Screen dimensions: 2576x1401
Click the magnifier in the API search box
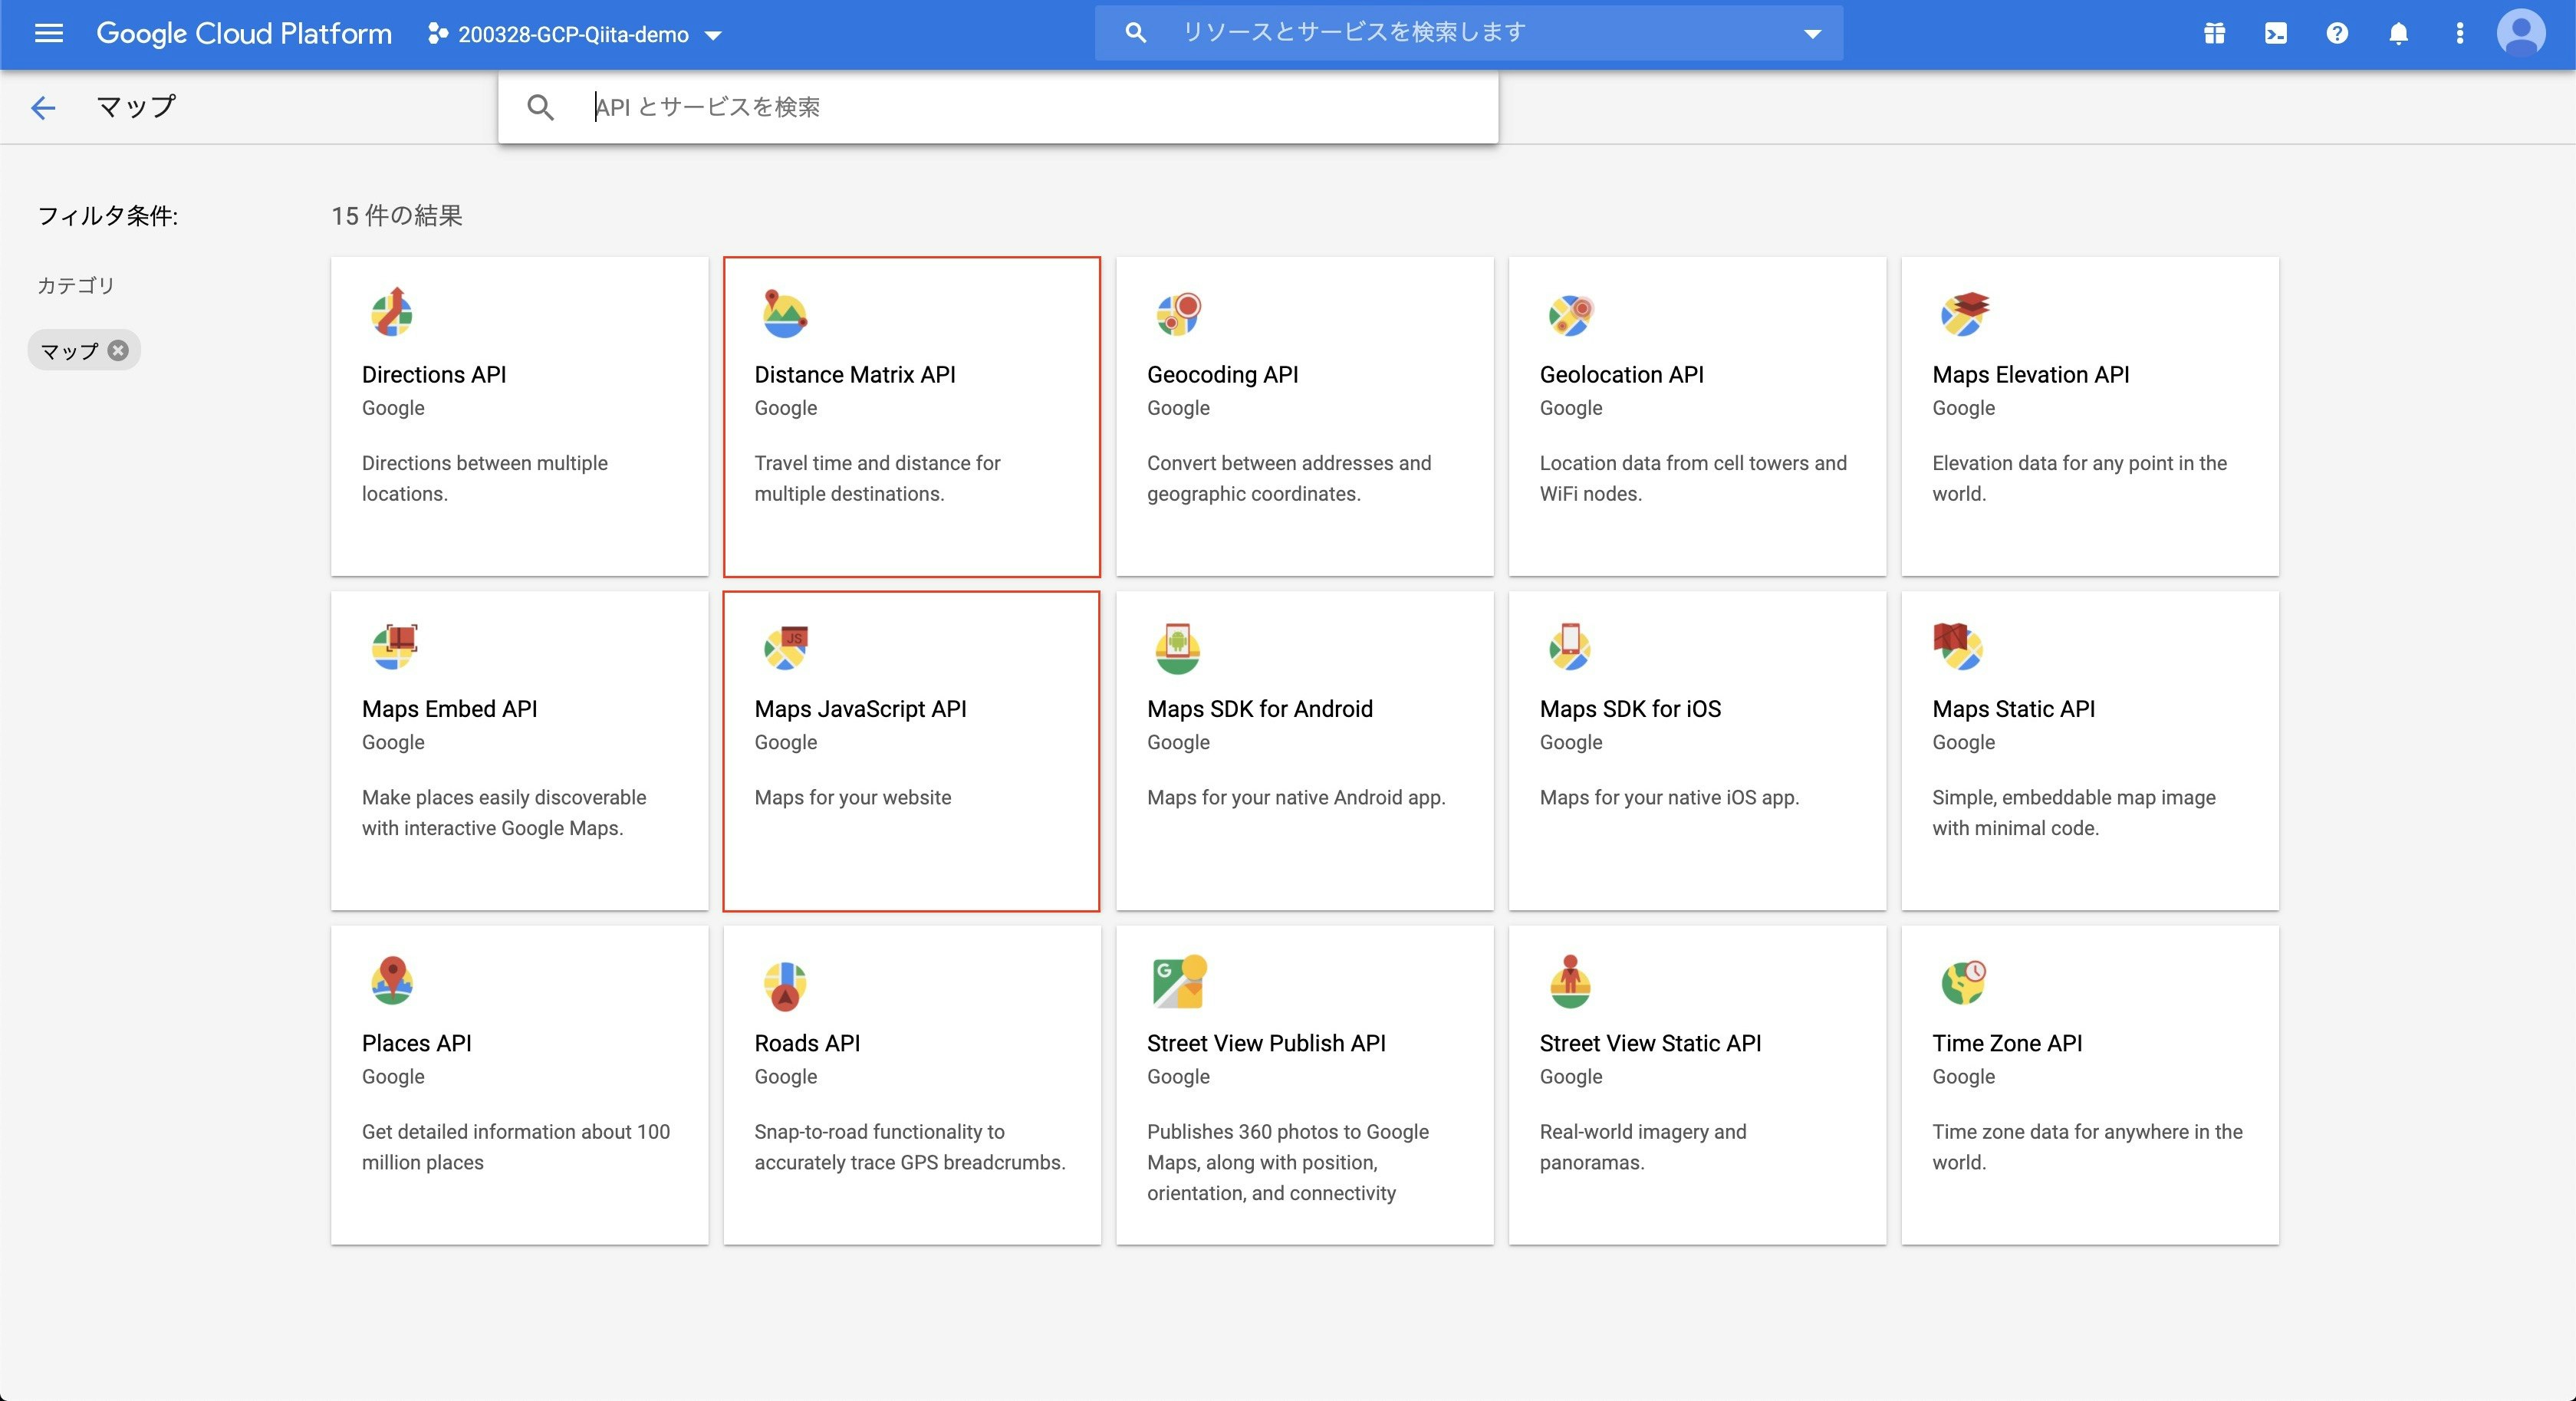tap(541, 107)
